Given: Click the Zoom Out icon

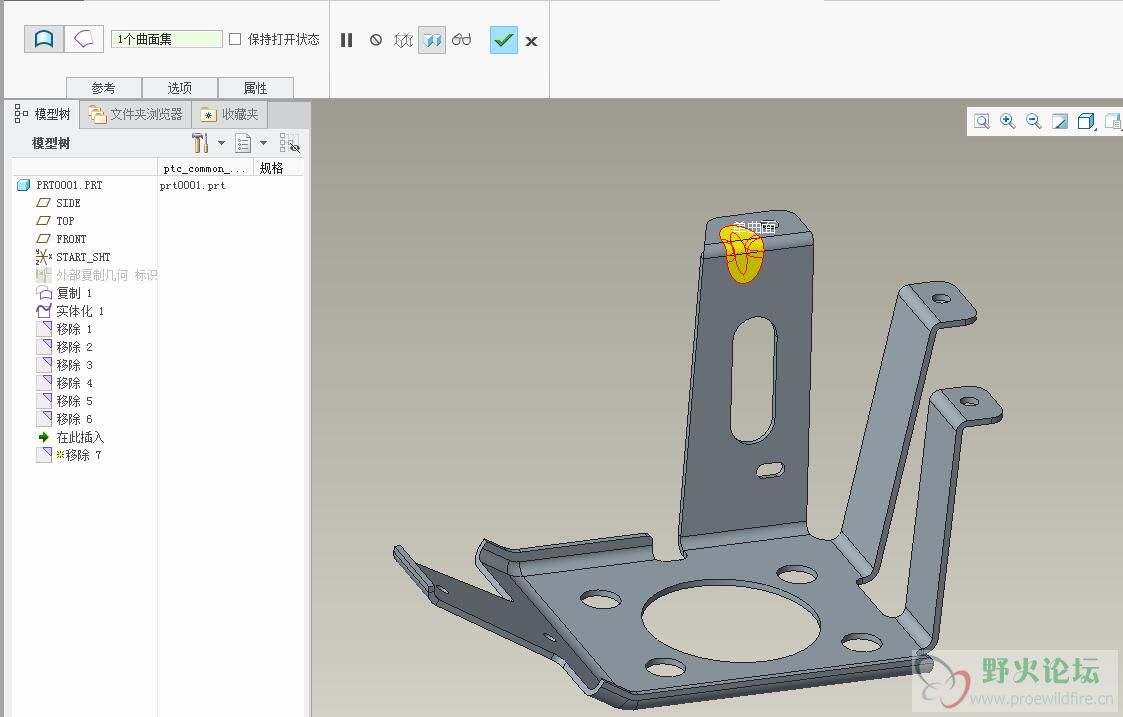Looking at the screenshot, I should [1033, 121].
